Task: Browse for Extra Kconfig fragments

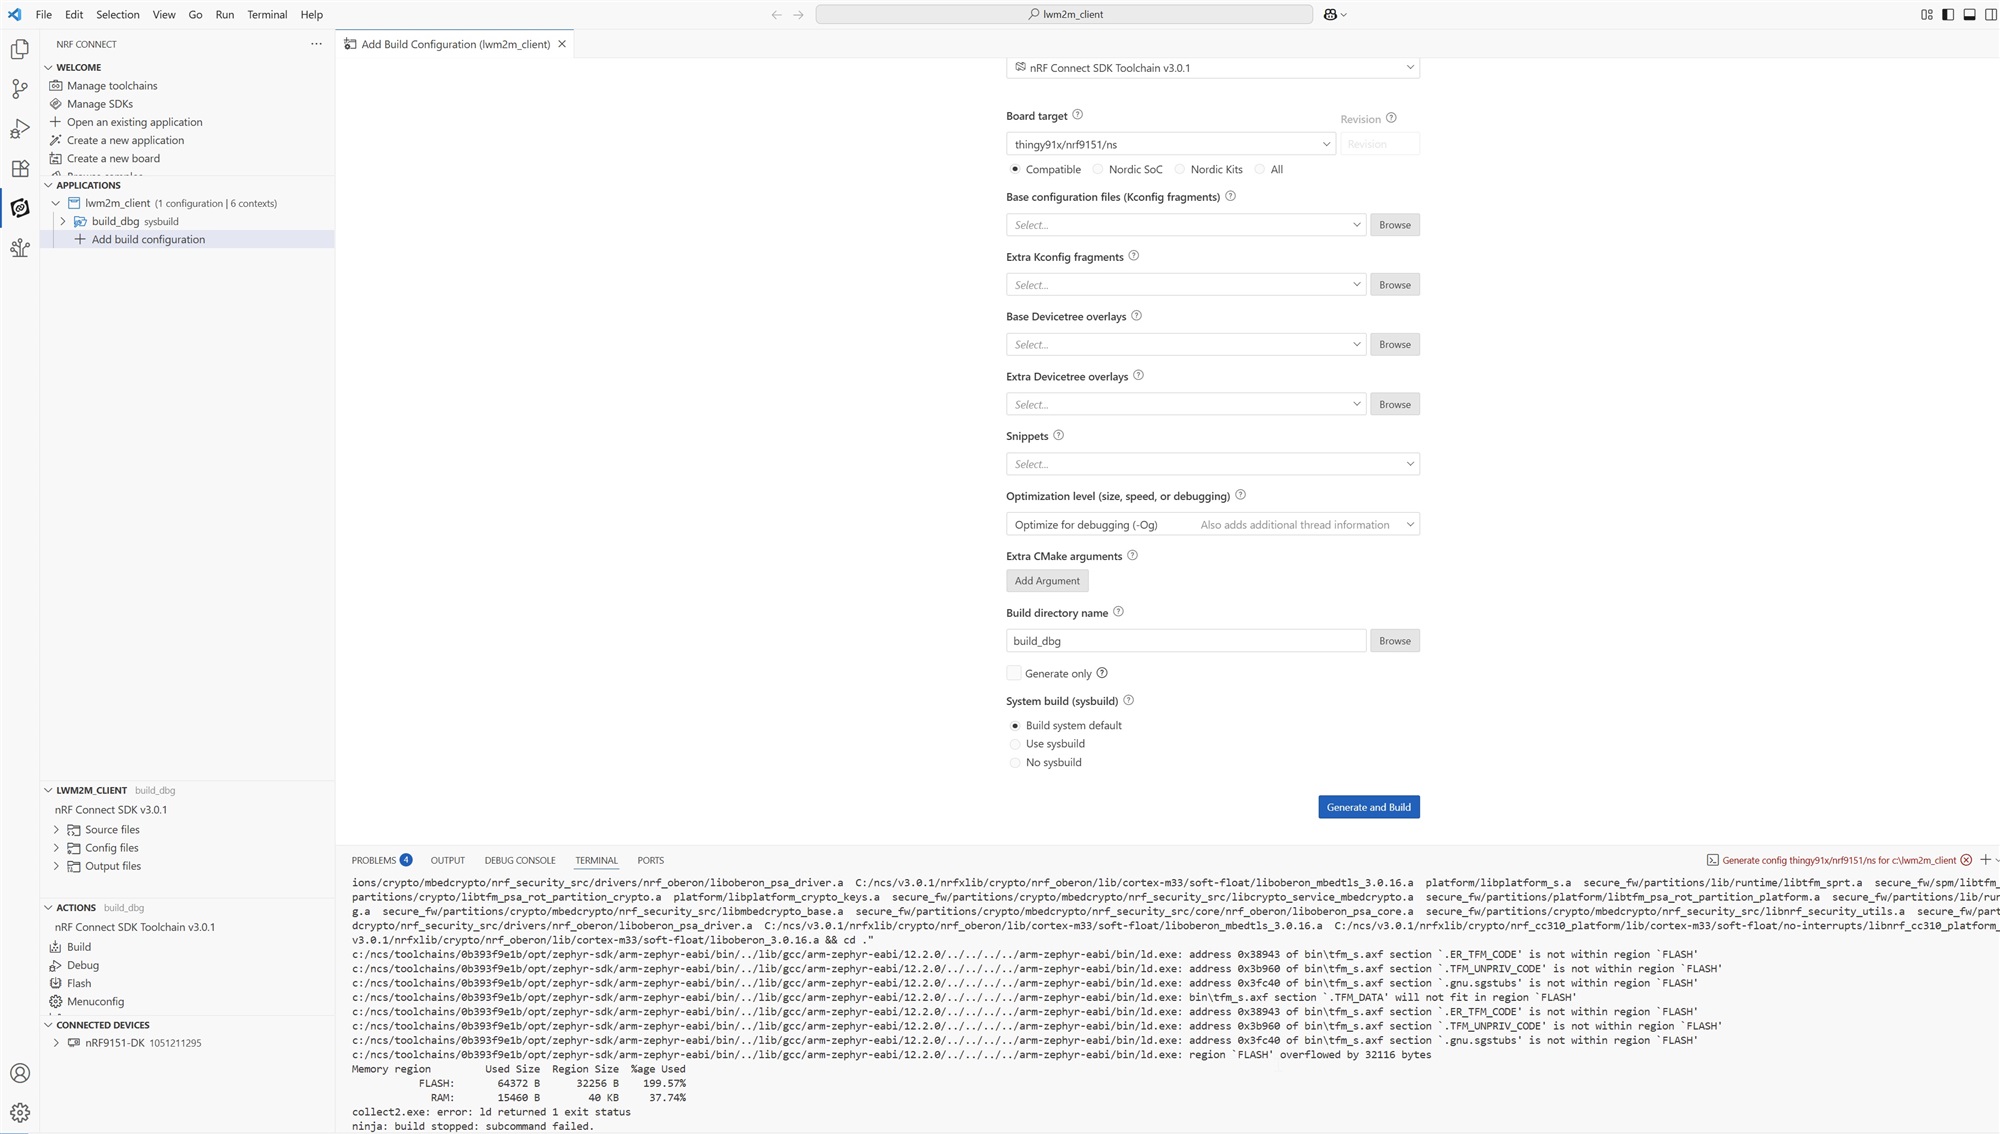Action: pos(1395,285)
